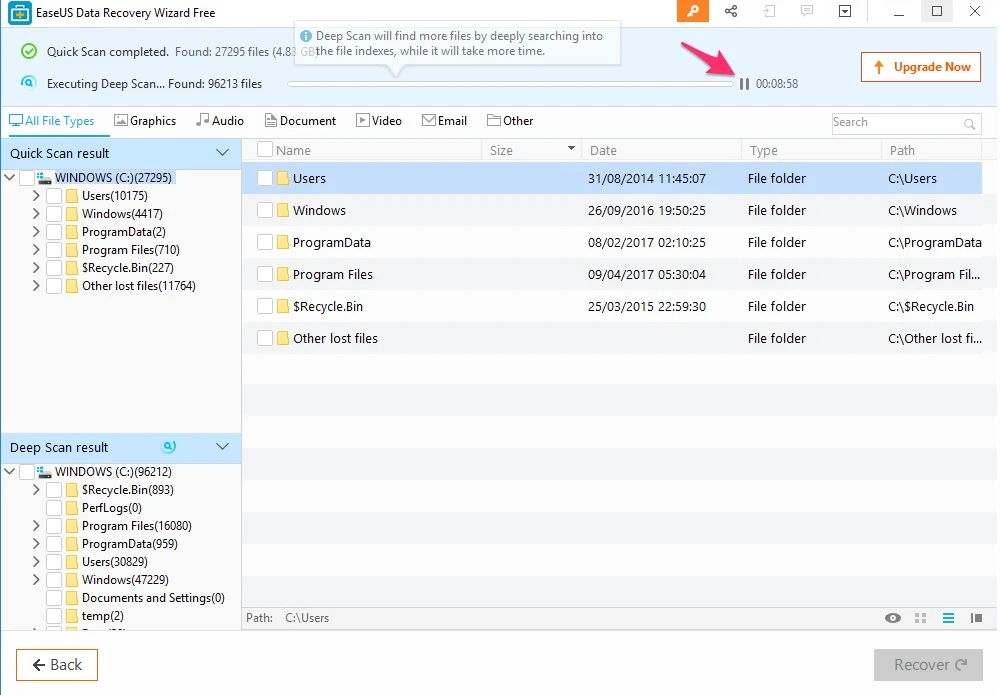Select all files via header checkbox
The image size is (1000, 695).
pos(265,150)
